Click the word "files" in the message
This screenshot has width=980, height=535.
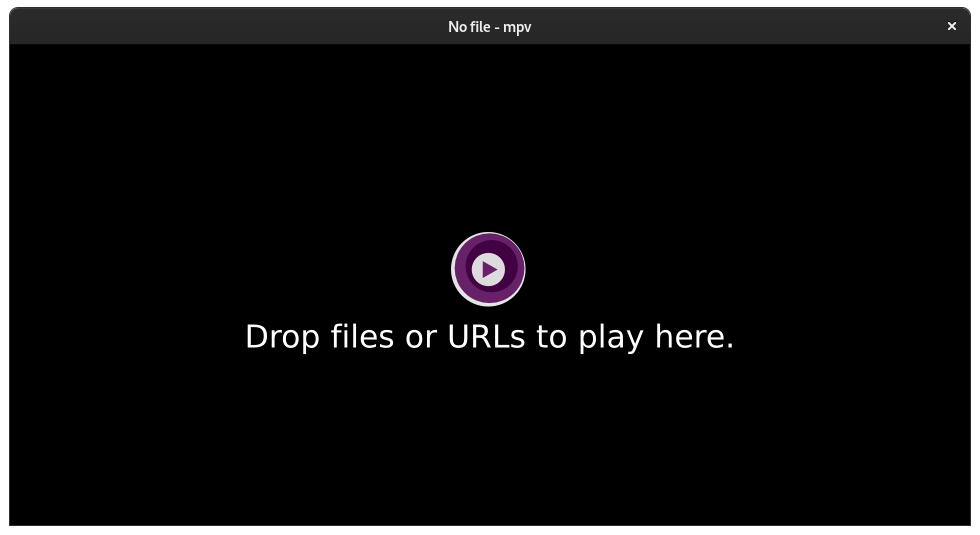point(362,336)
